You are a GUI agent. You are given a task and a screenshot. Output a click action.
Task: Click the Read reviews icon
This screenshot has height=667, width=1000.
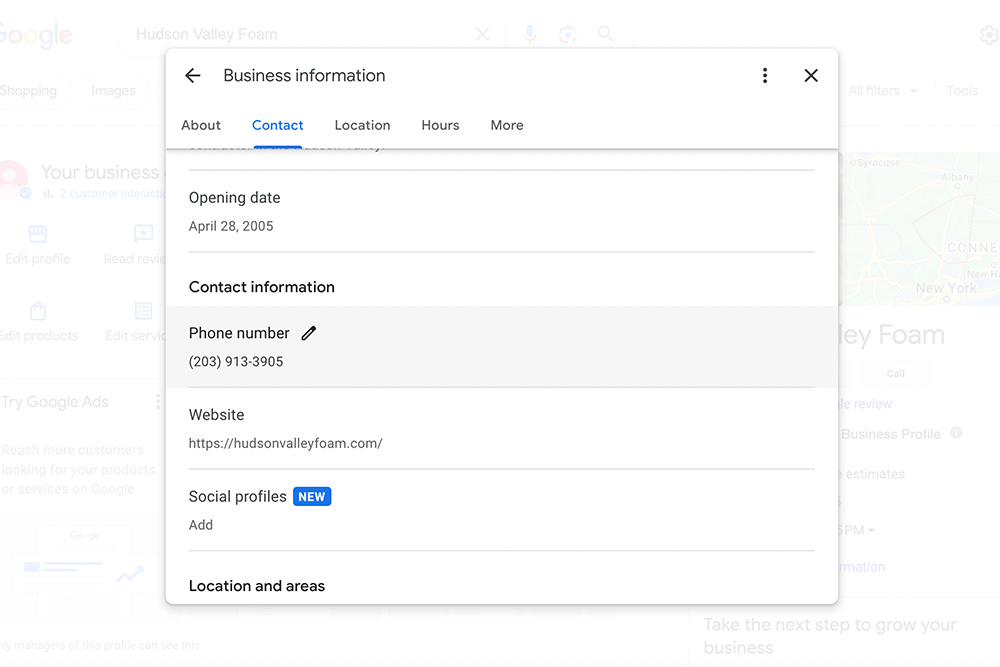point(143,233)
